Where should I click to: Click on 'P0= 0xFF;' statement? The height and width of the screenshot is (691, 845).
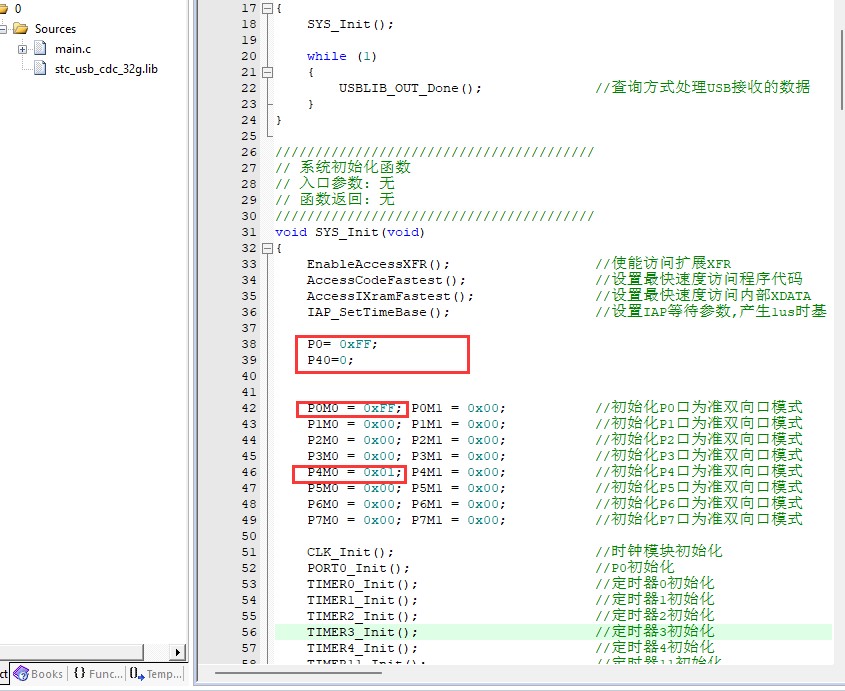coord(343,344)
